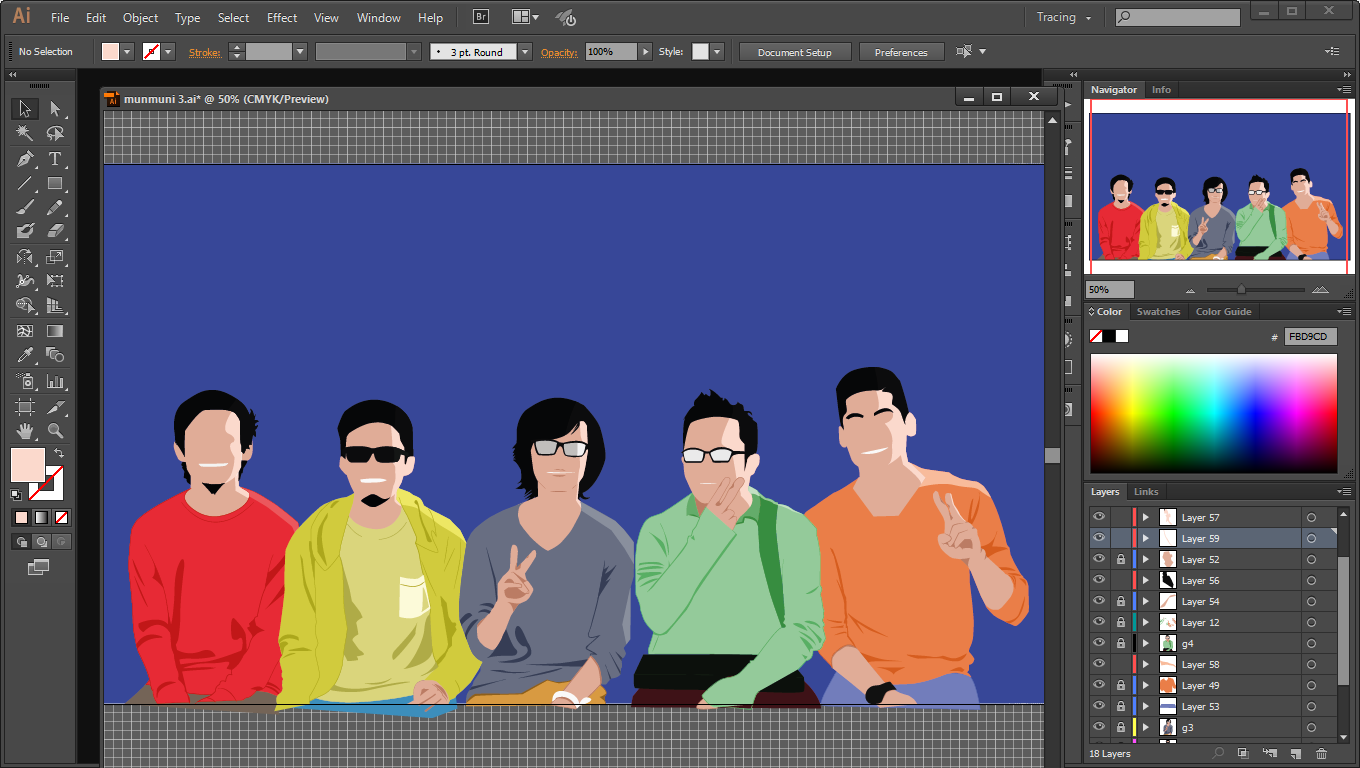Open the 3 pt. Round brush dropdown
This screenshot has height=768, width=1360.
click(x=525, y=52)
